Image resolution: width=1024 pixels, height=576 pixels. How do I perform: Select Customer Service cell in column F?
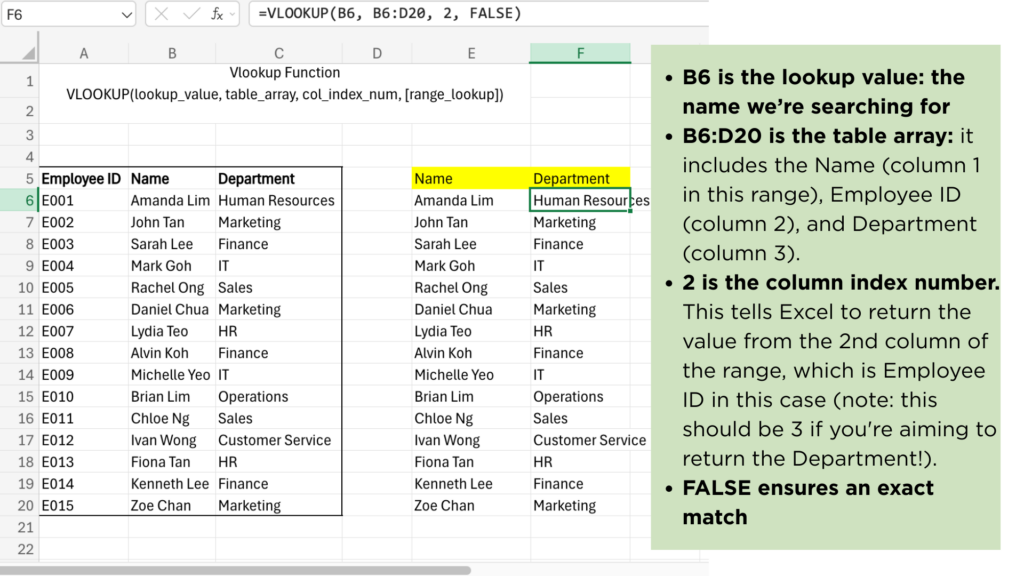[x=580, y=440]
